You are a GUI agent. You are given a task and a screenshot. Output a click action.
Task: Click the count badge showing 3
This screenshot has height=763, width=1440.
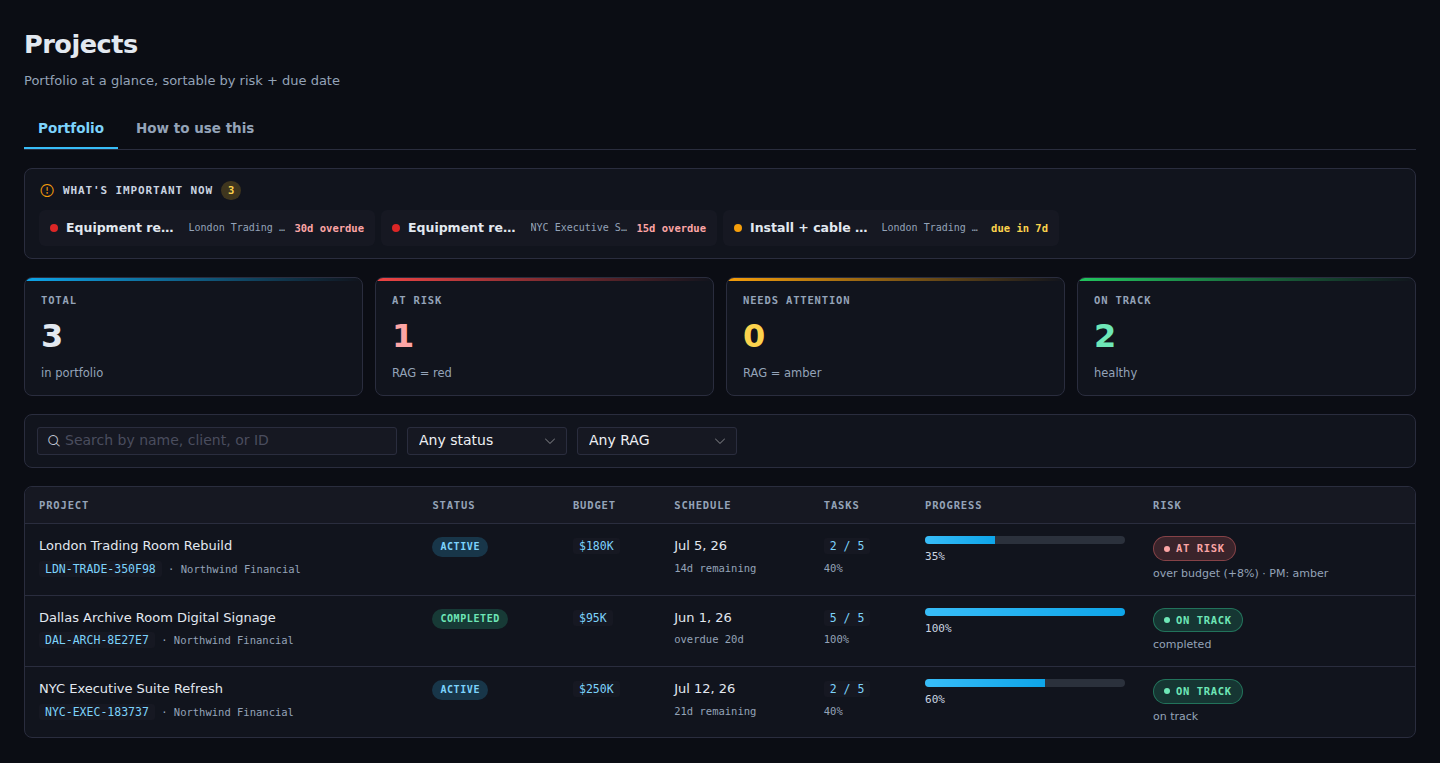pyautogui.click(x=231, y=190)
